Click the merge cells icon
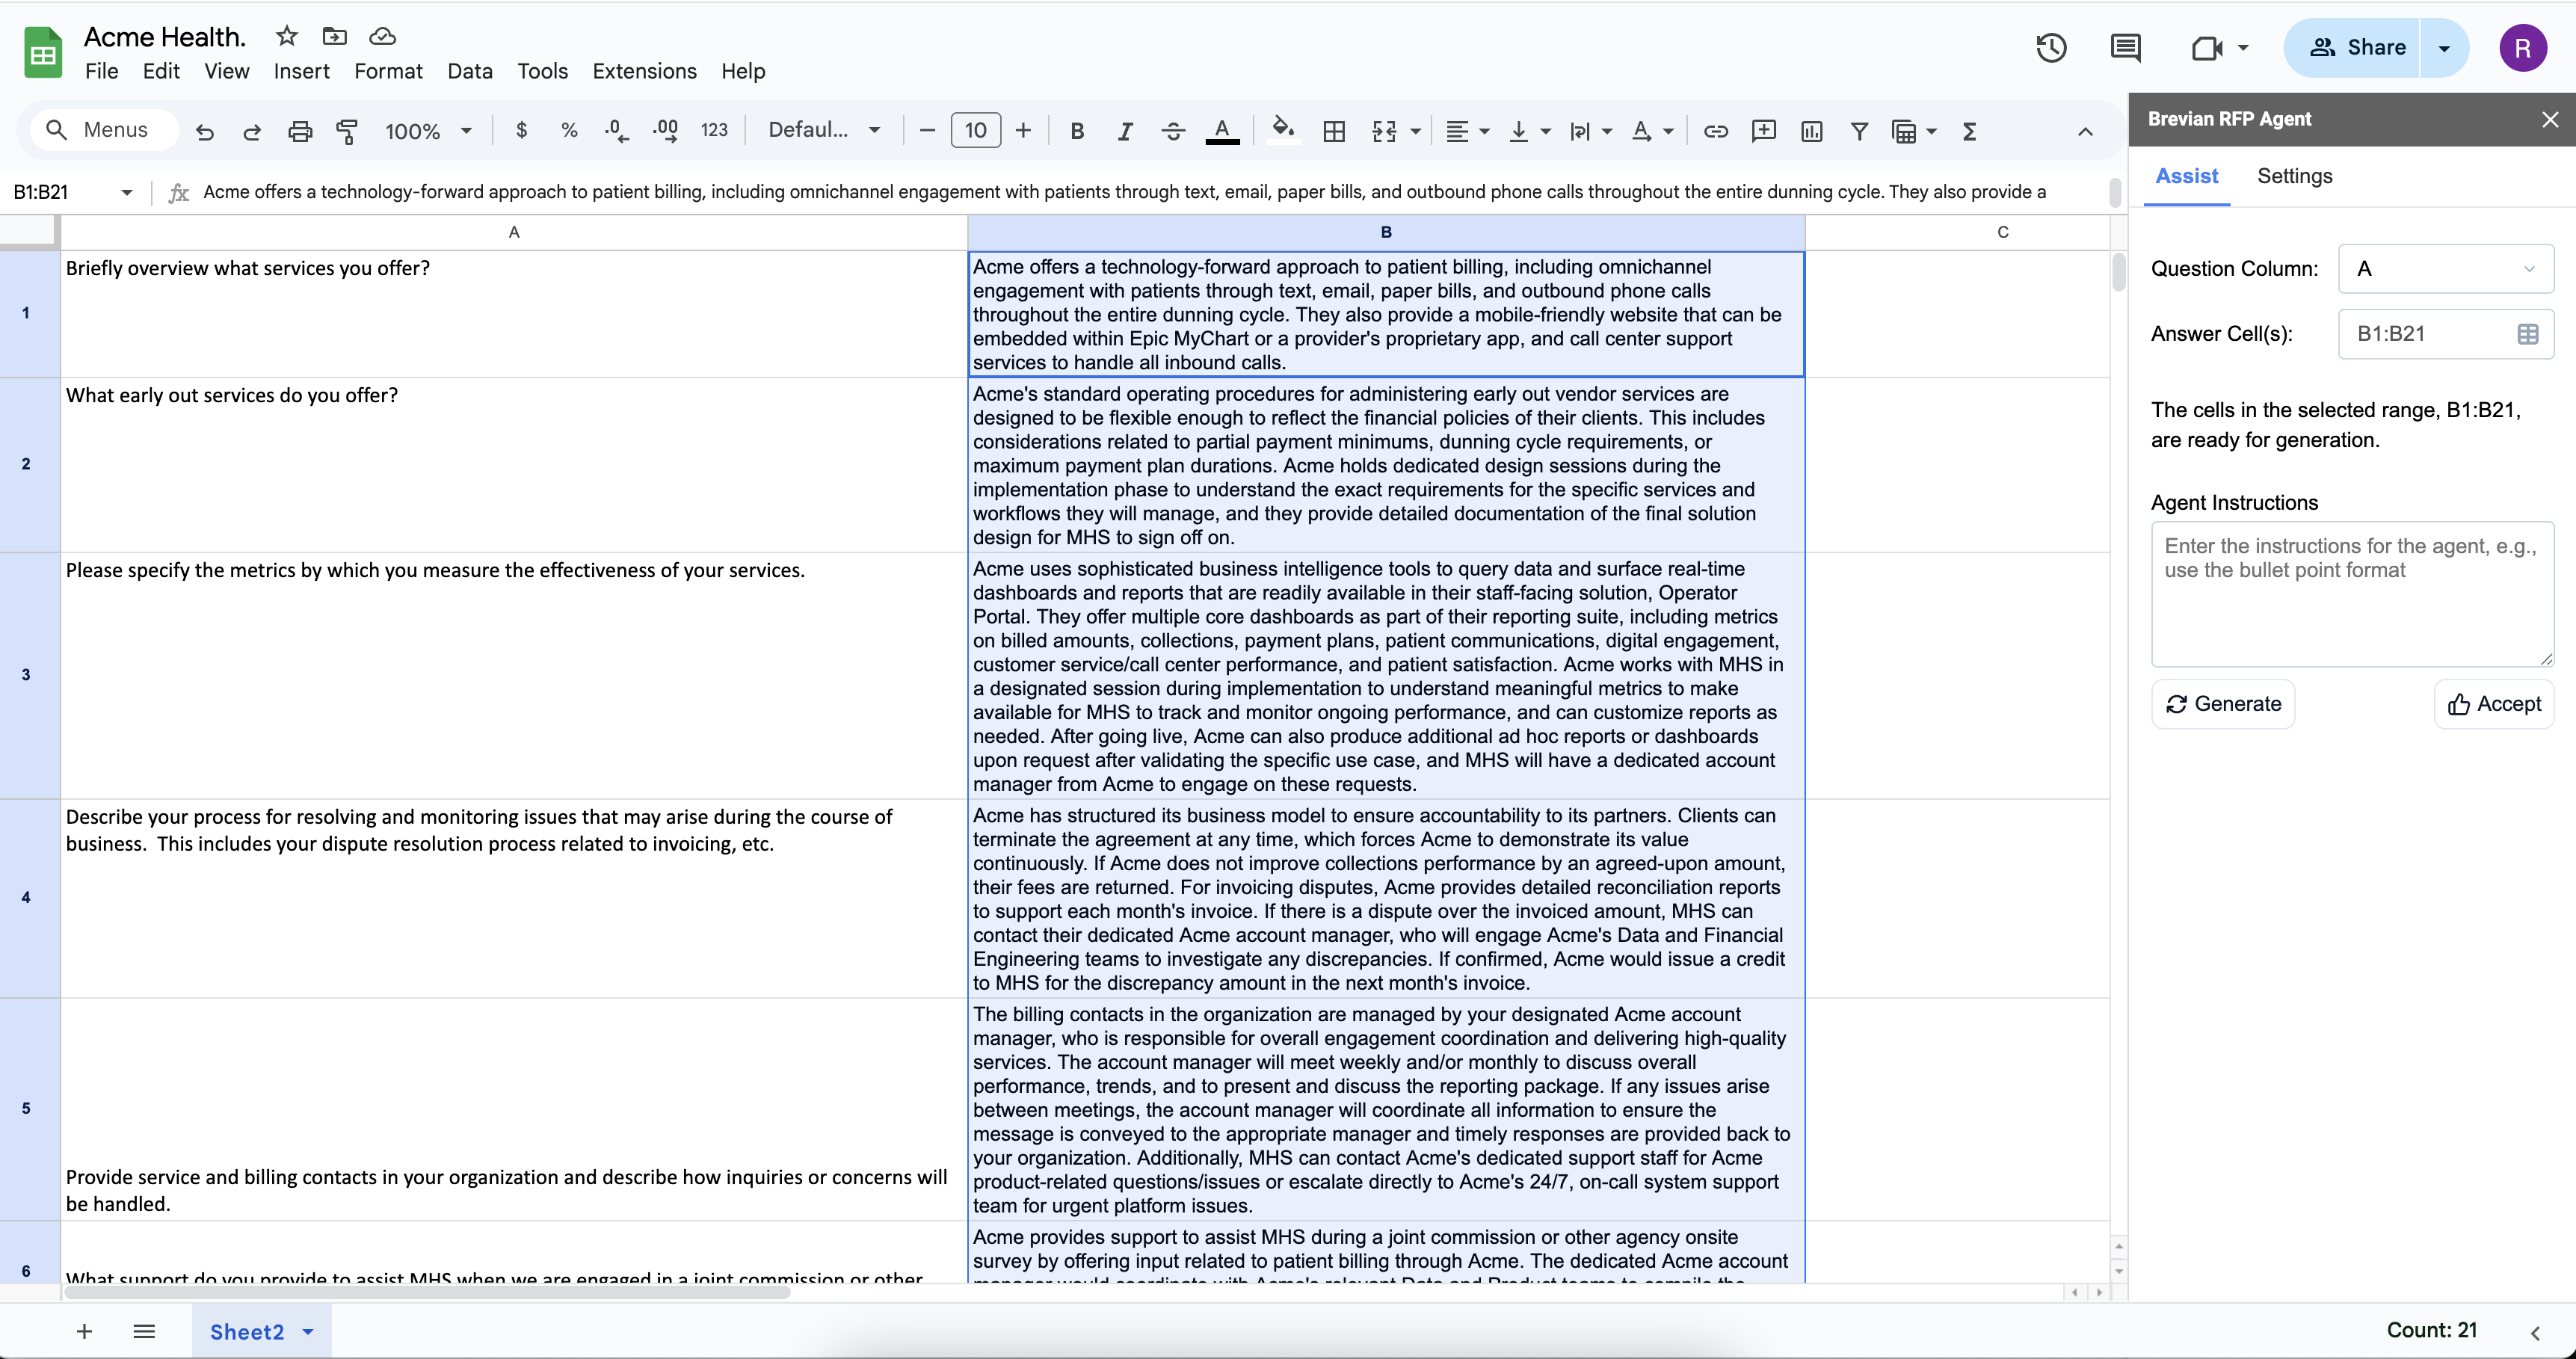Viewport: 2576px width, 1359px height. [x=1384, y=131]
